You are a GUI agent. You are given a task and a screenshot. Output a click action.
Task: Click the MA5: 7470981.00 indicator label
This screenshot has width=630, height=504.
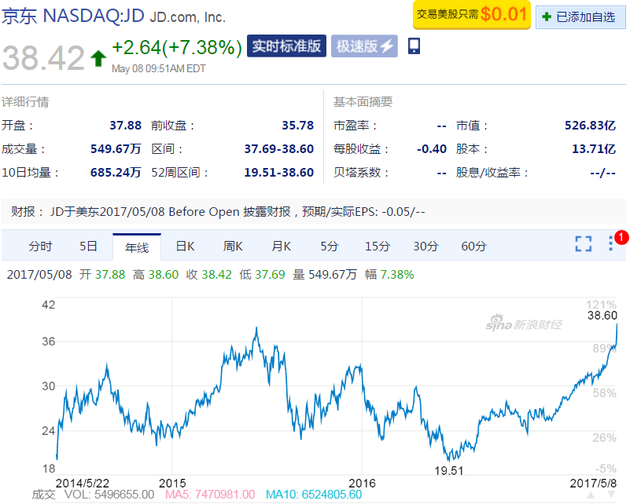(210, 494)
